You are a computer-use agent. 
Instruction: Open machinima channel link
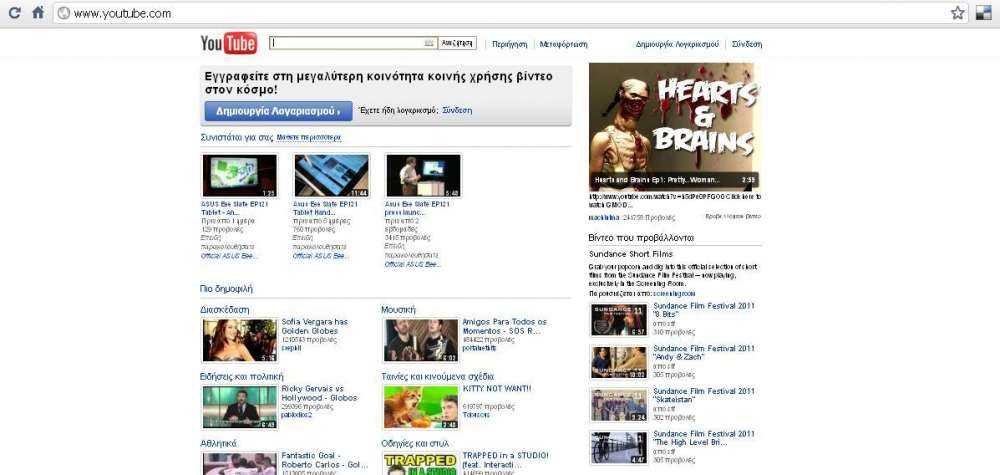click(603, 217)
